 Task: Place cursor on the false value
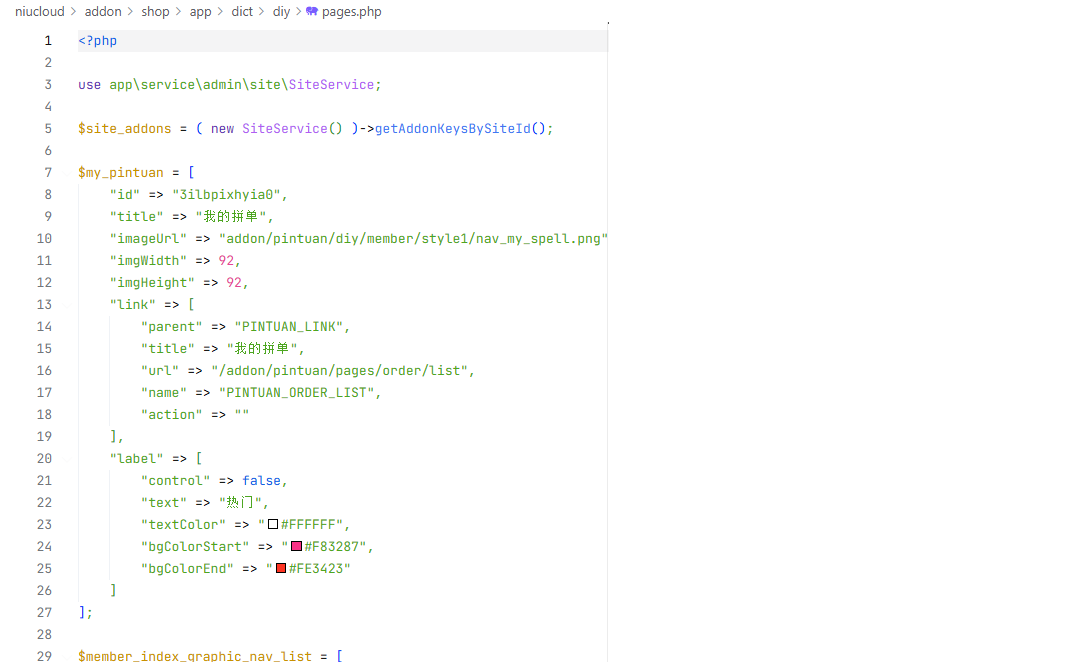pyautogui.click(x=261, y=480)
